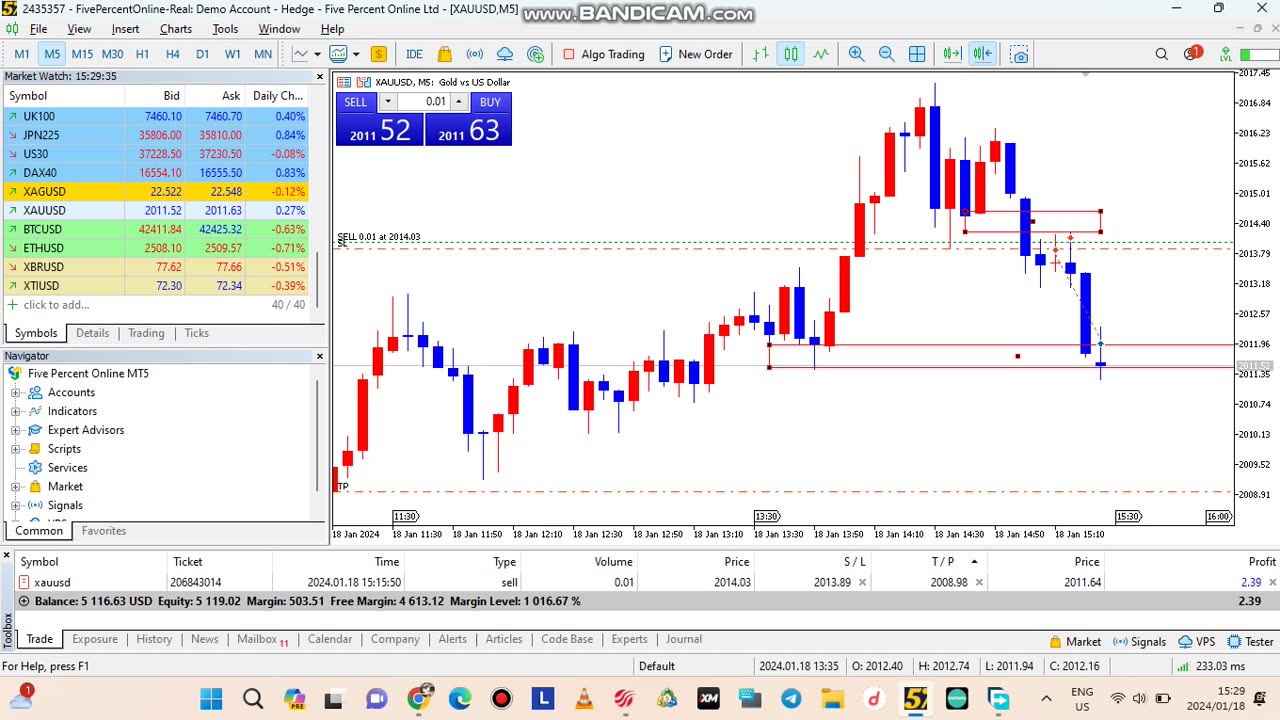Switch to Market Watch Ticks tab

[x=196, y=333]
